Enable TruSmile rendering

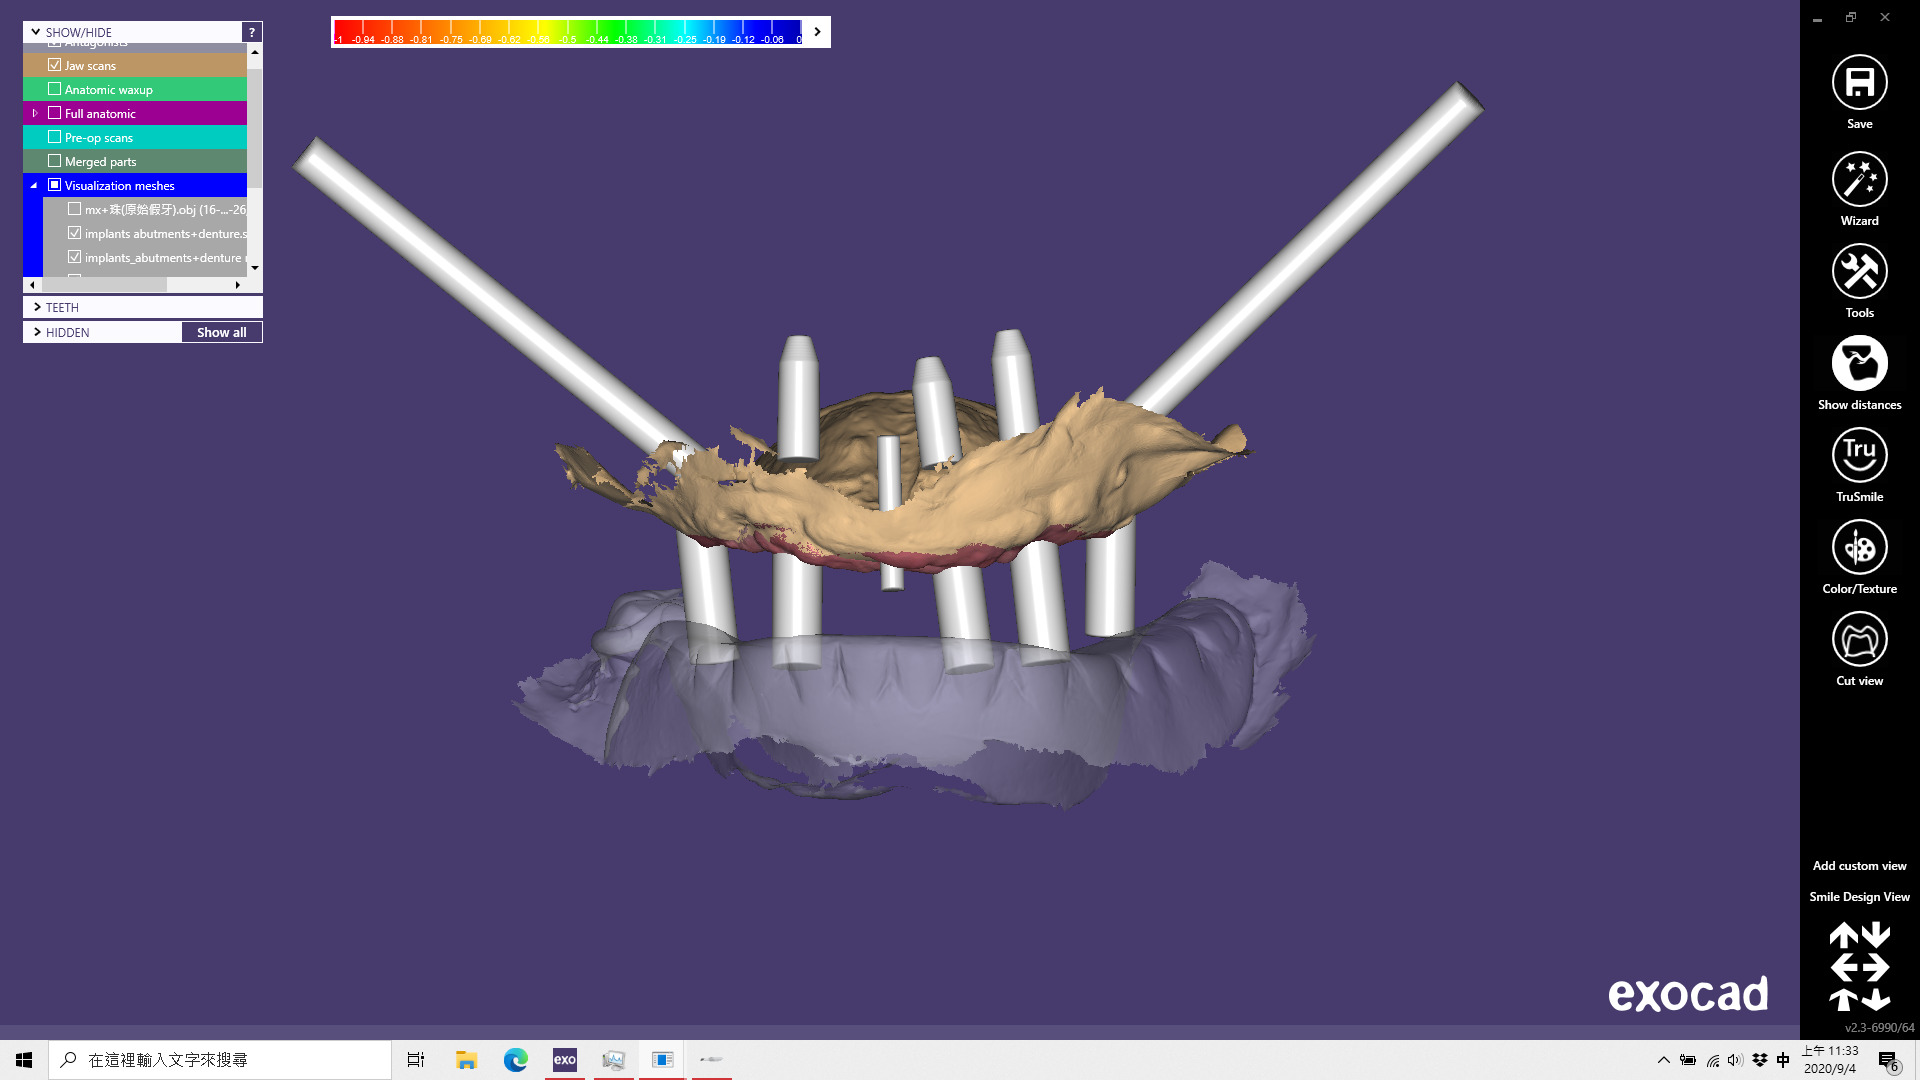tap(1859, 456)
